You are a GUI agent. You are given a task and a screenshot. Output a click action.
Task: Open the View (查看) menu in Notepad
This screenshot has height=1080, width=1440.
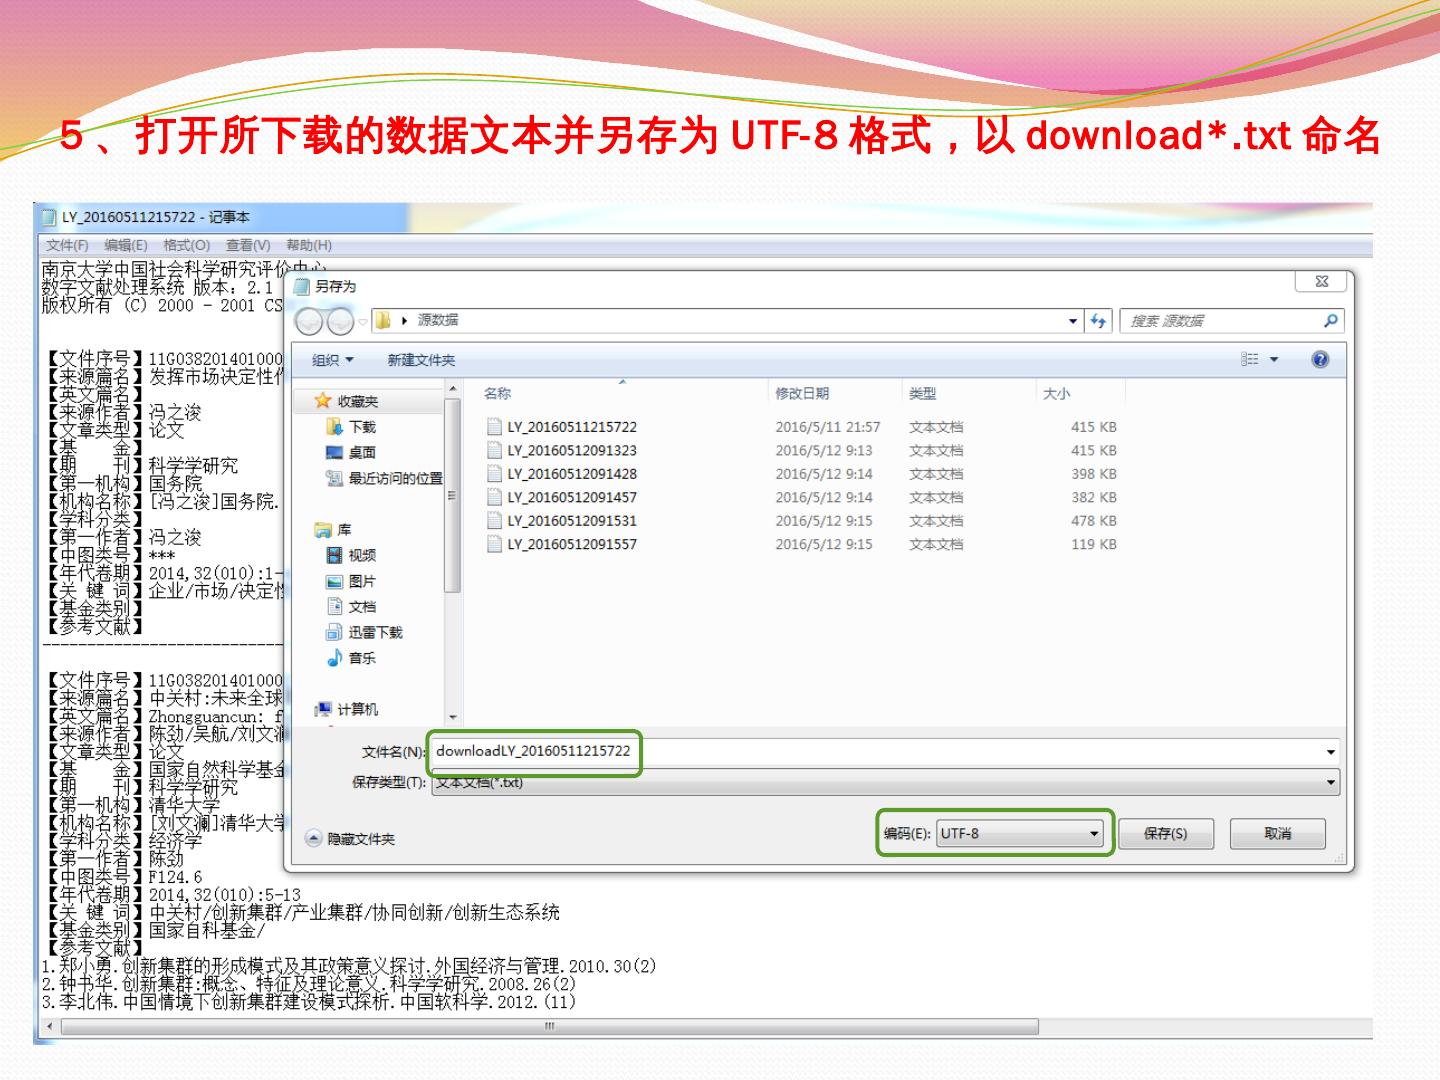click(x=248, y=245)
